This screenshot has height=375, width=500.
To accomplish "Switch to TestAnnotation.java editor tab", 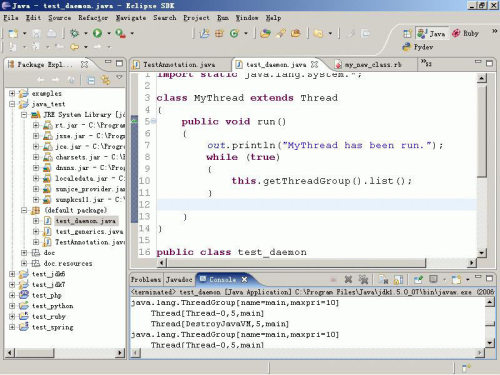I will 179,64.
